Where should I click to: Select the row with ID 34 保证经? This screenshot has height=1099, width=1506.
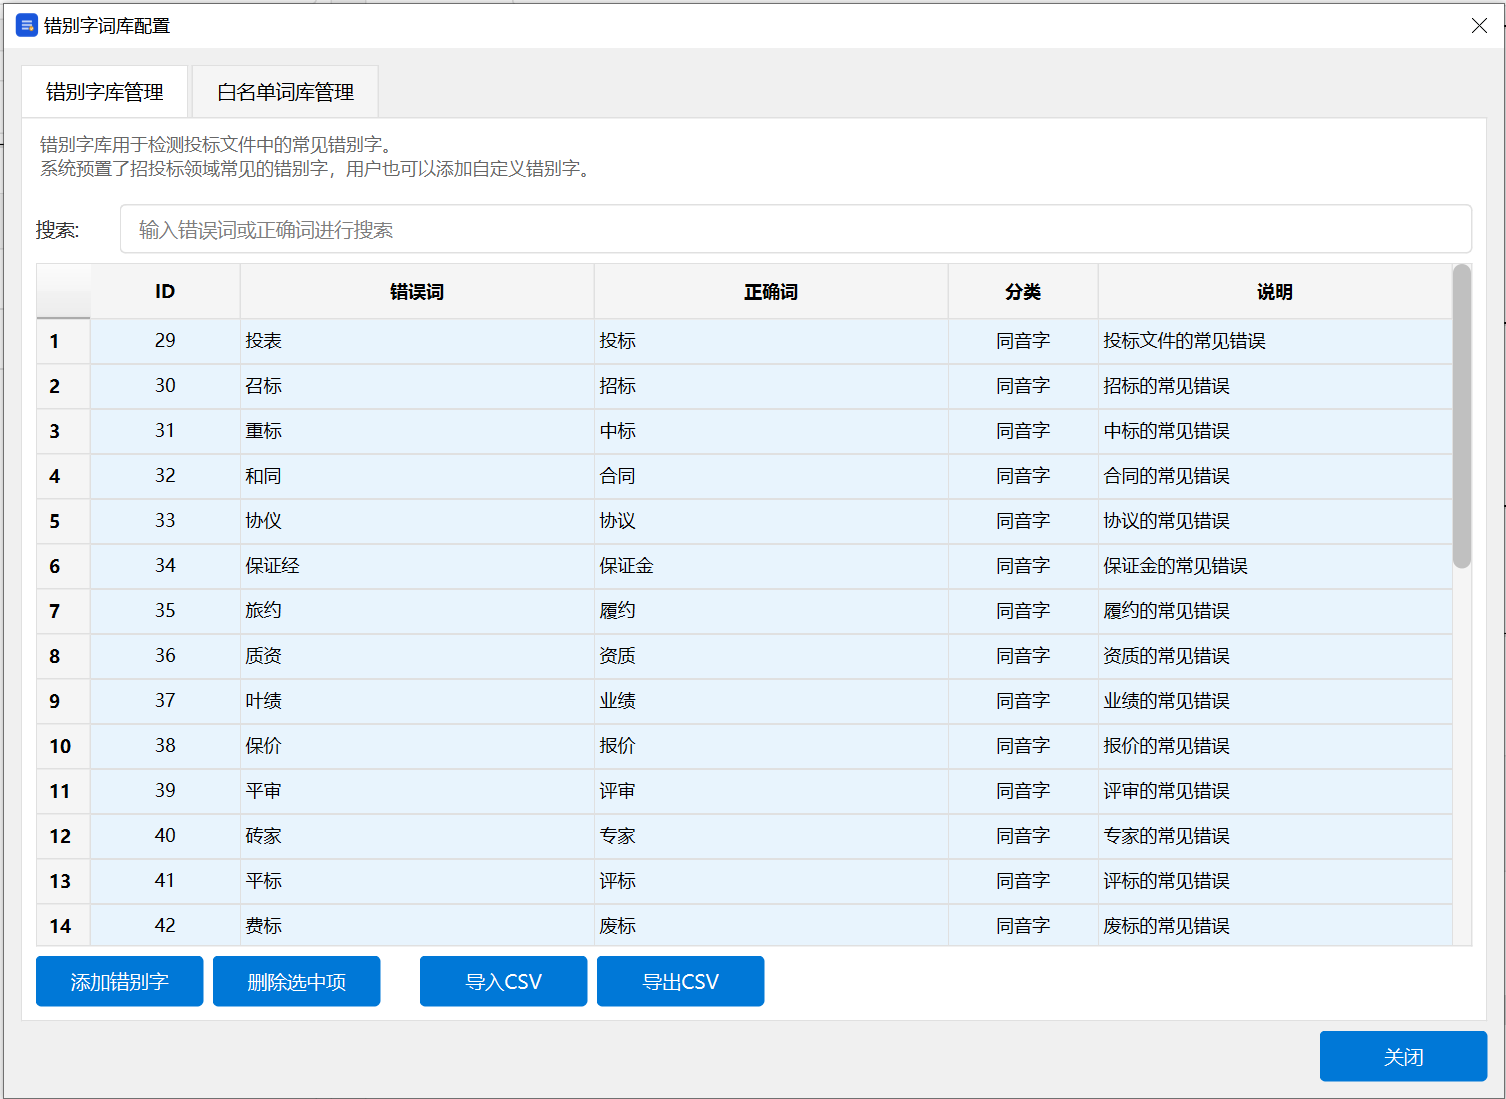pyautogui.click(x=416, y=566)
